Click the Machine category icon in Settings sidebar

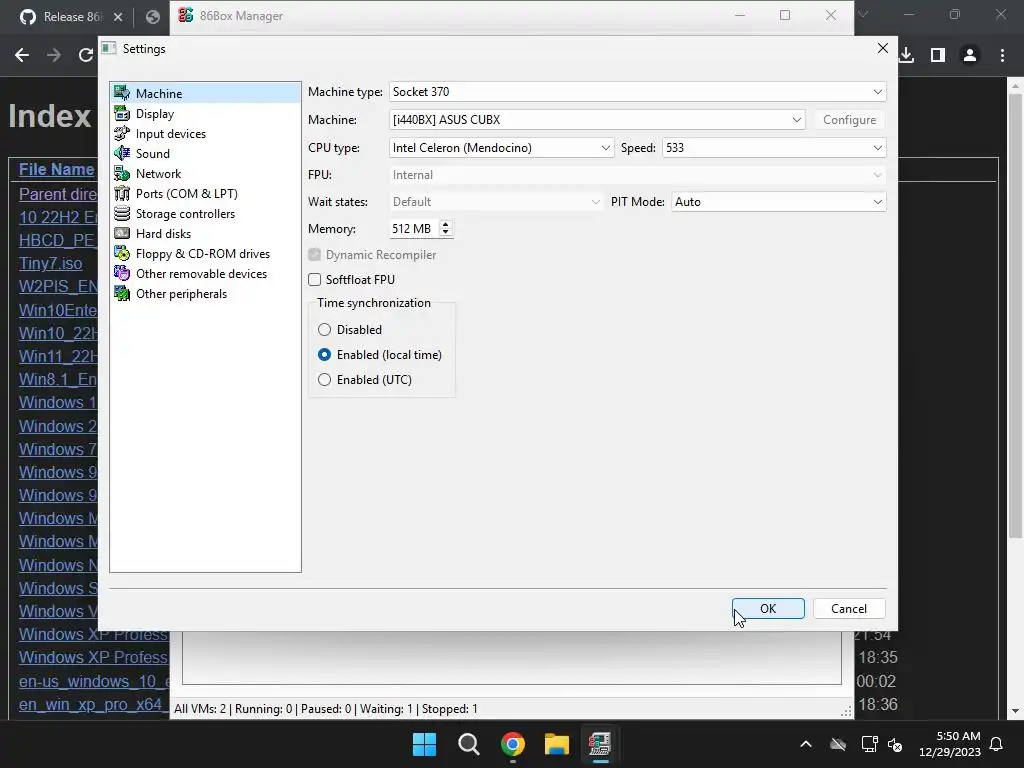click(x=122, y=93)
